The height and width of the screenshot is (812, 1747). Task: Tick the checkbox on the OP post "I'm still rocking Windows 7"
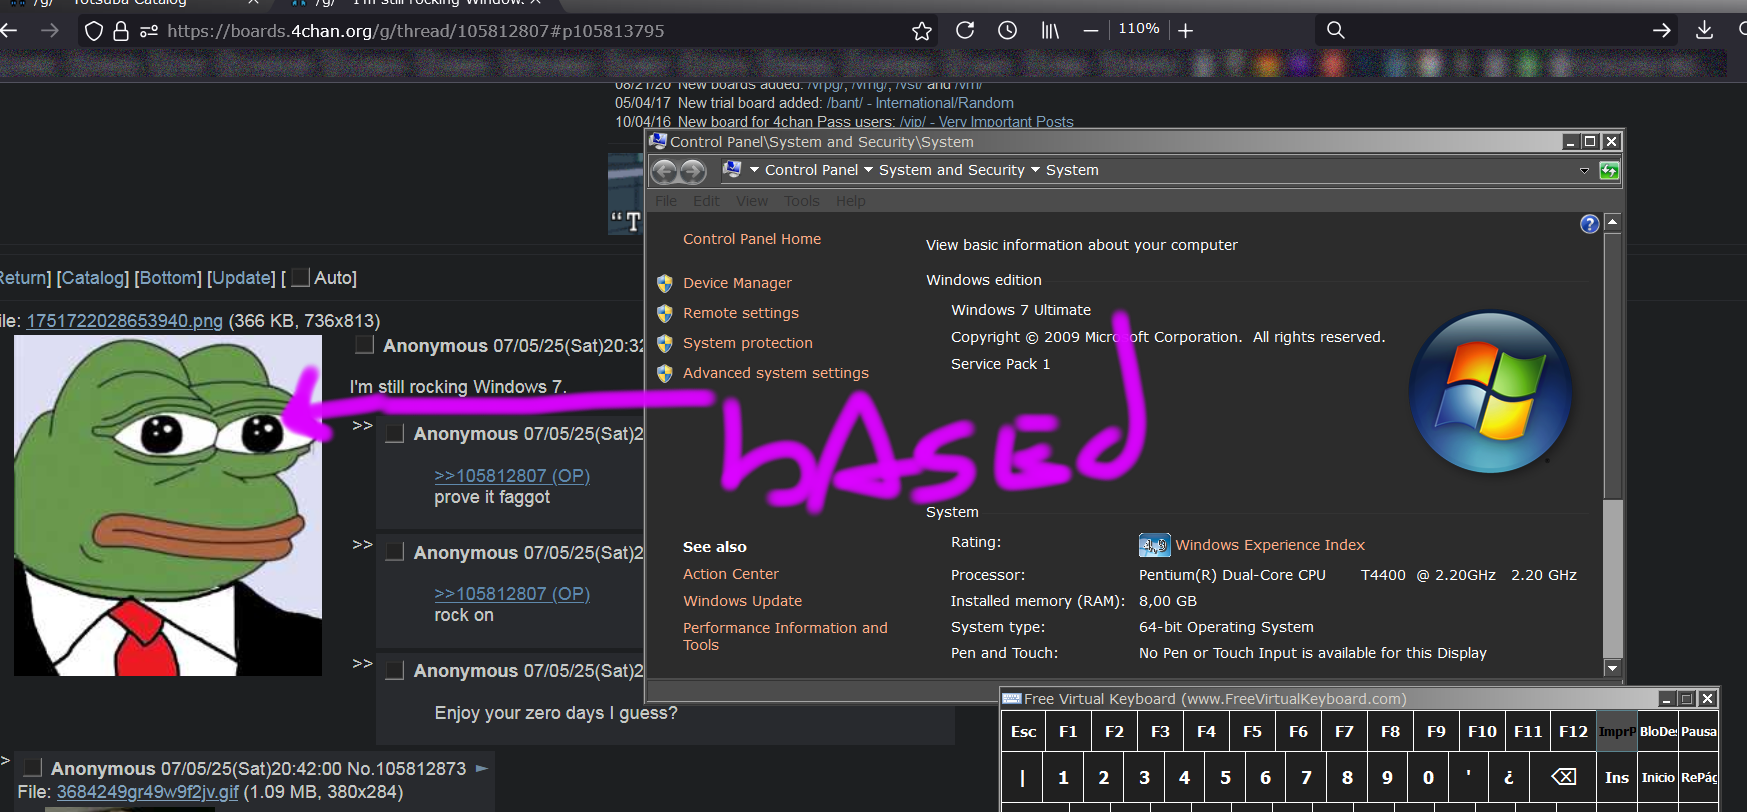click(x=365, y=345)
